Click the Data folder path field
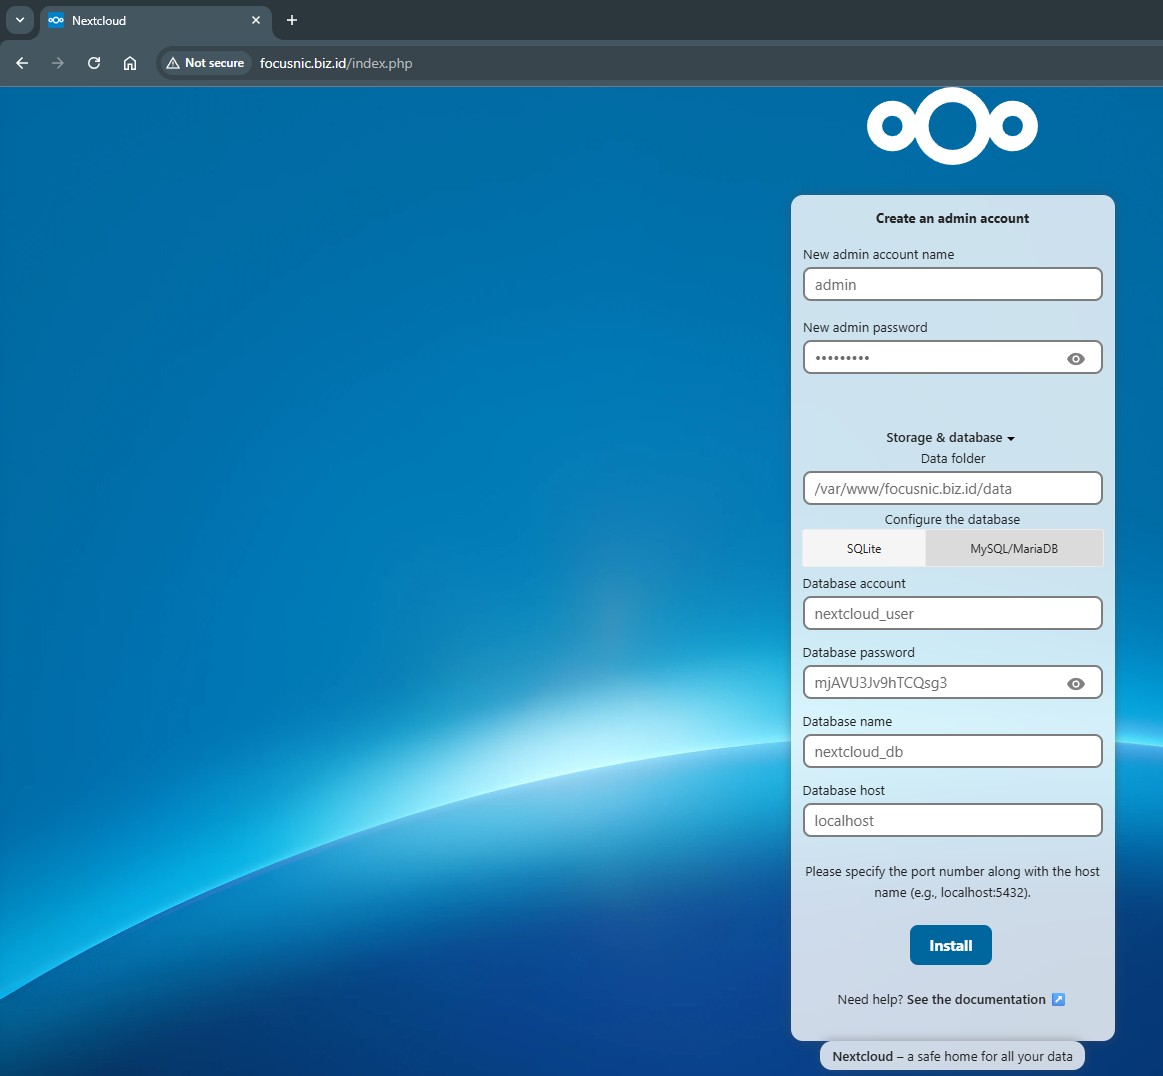The image size is (1163, 1076). (952, 489)
